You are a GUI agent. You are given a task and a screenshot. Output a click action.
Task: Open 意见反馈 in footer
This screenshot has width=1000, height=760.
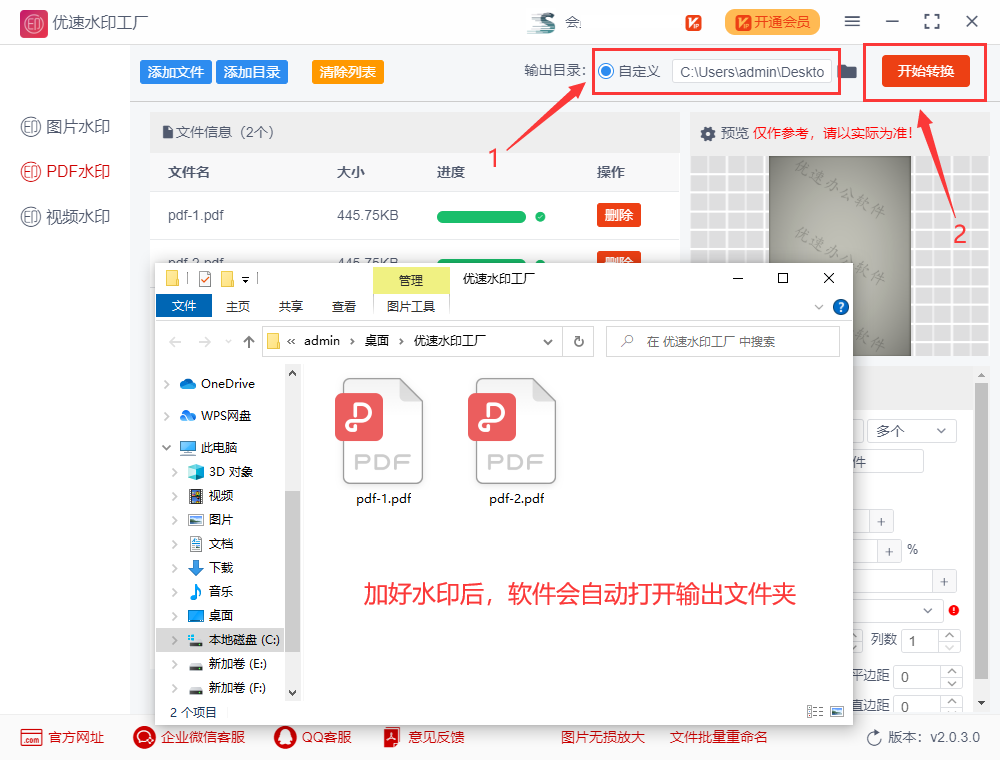coord(423,738)
